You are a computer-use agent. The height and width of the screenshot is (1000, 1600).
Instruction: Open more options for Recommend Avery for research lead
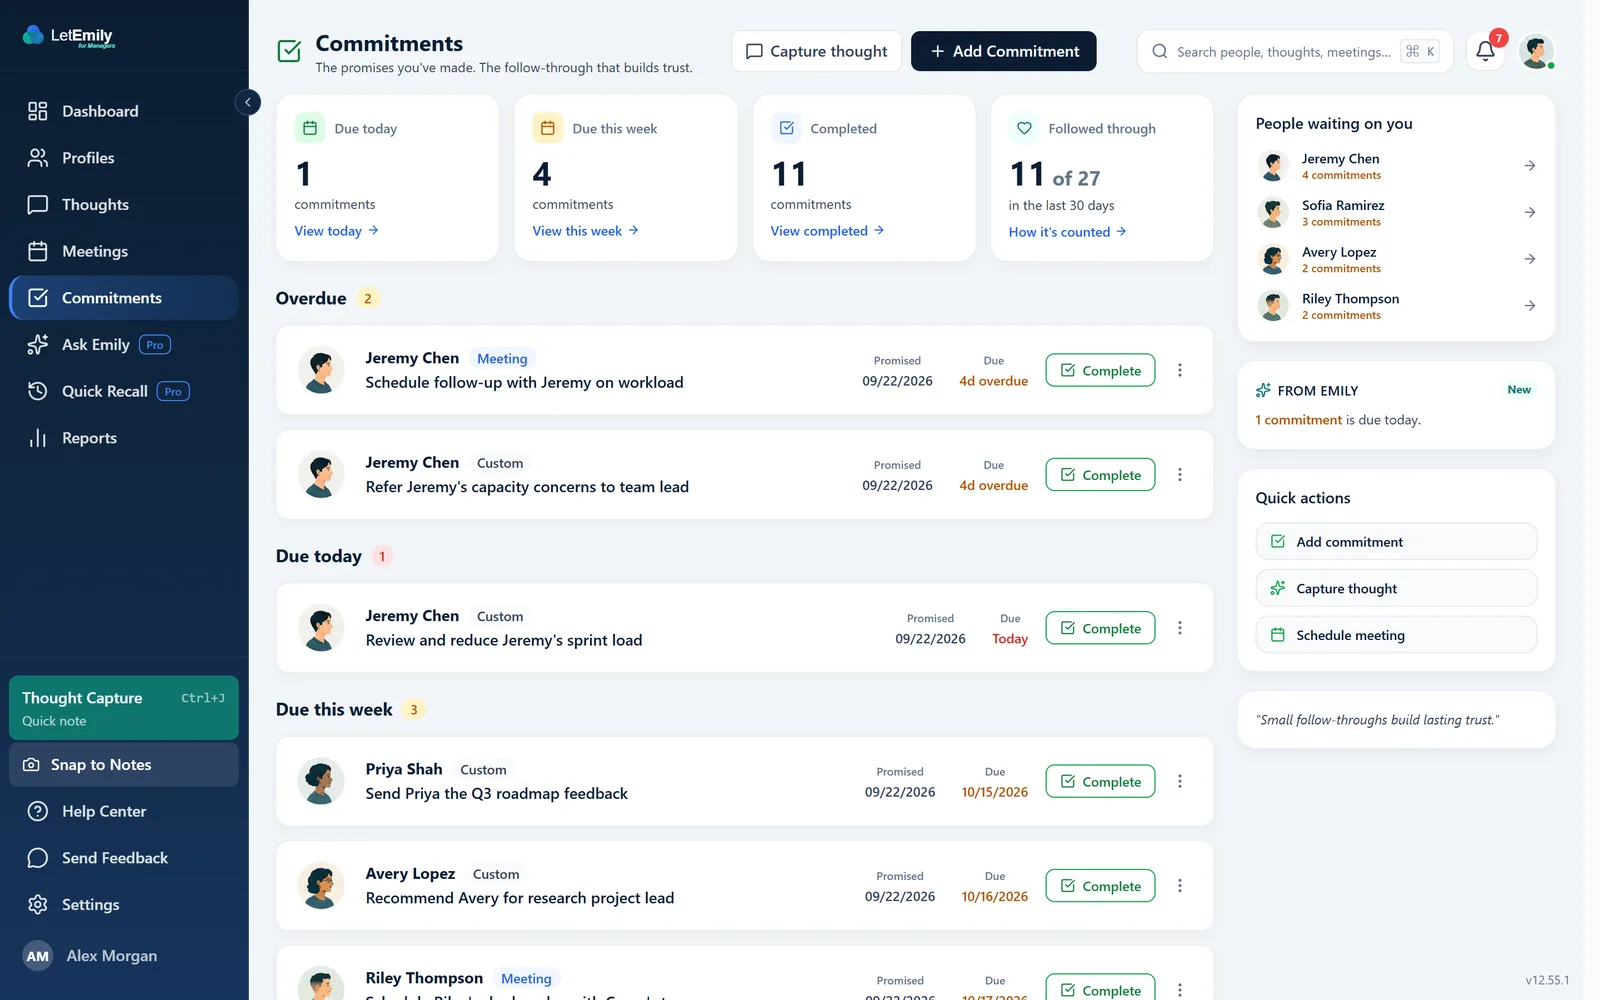click(x=1180, y=886)
